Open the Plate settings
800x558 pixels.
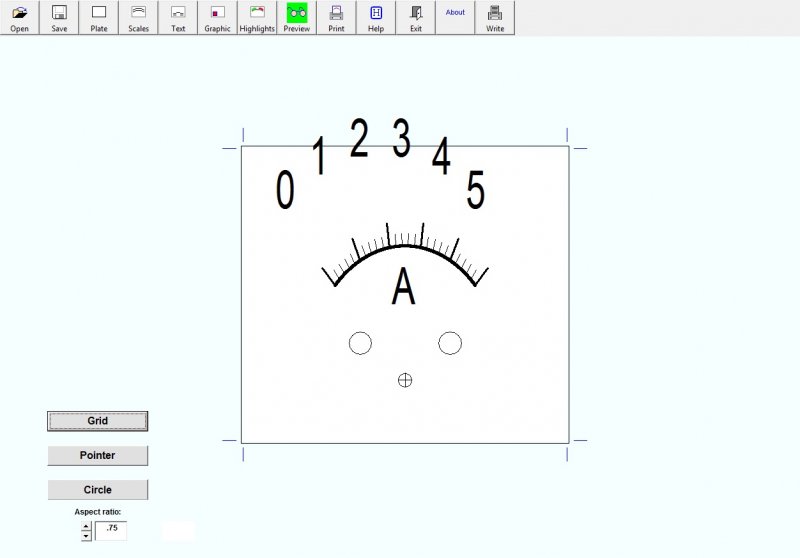[98, 18]
